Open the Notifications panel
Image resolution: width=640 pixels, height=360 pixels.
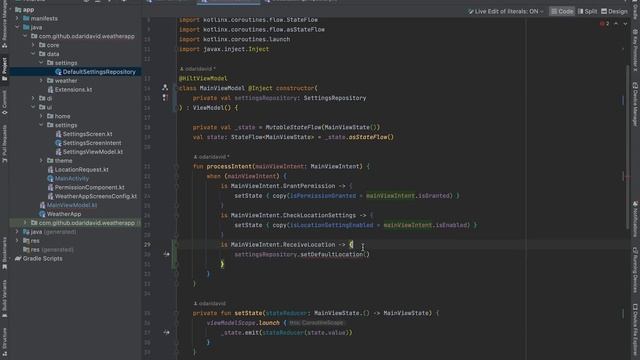point(635,218)
